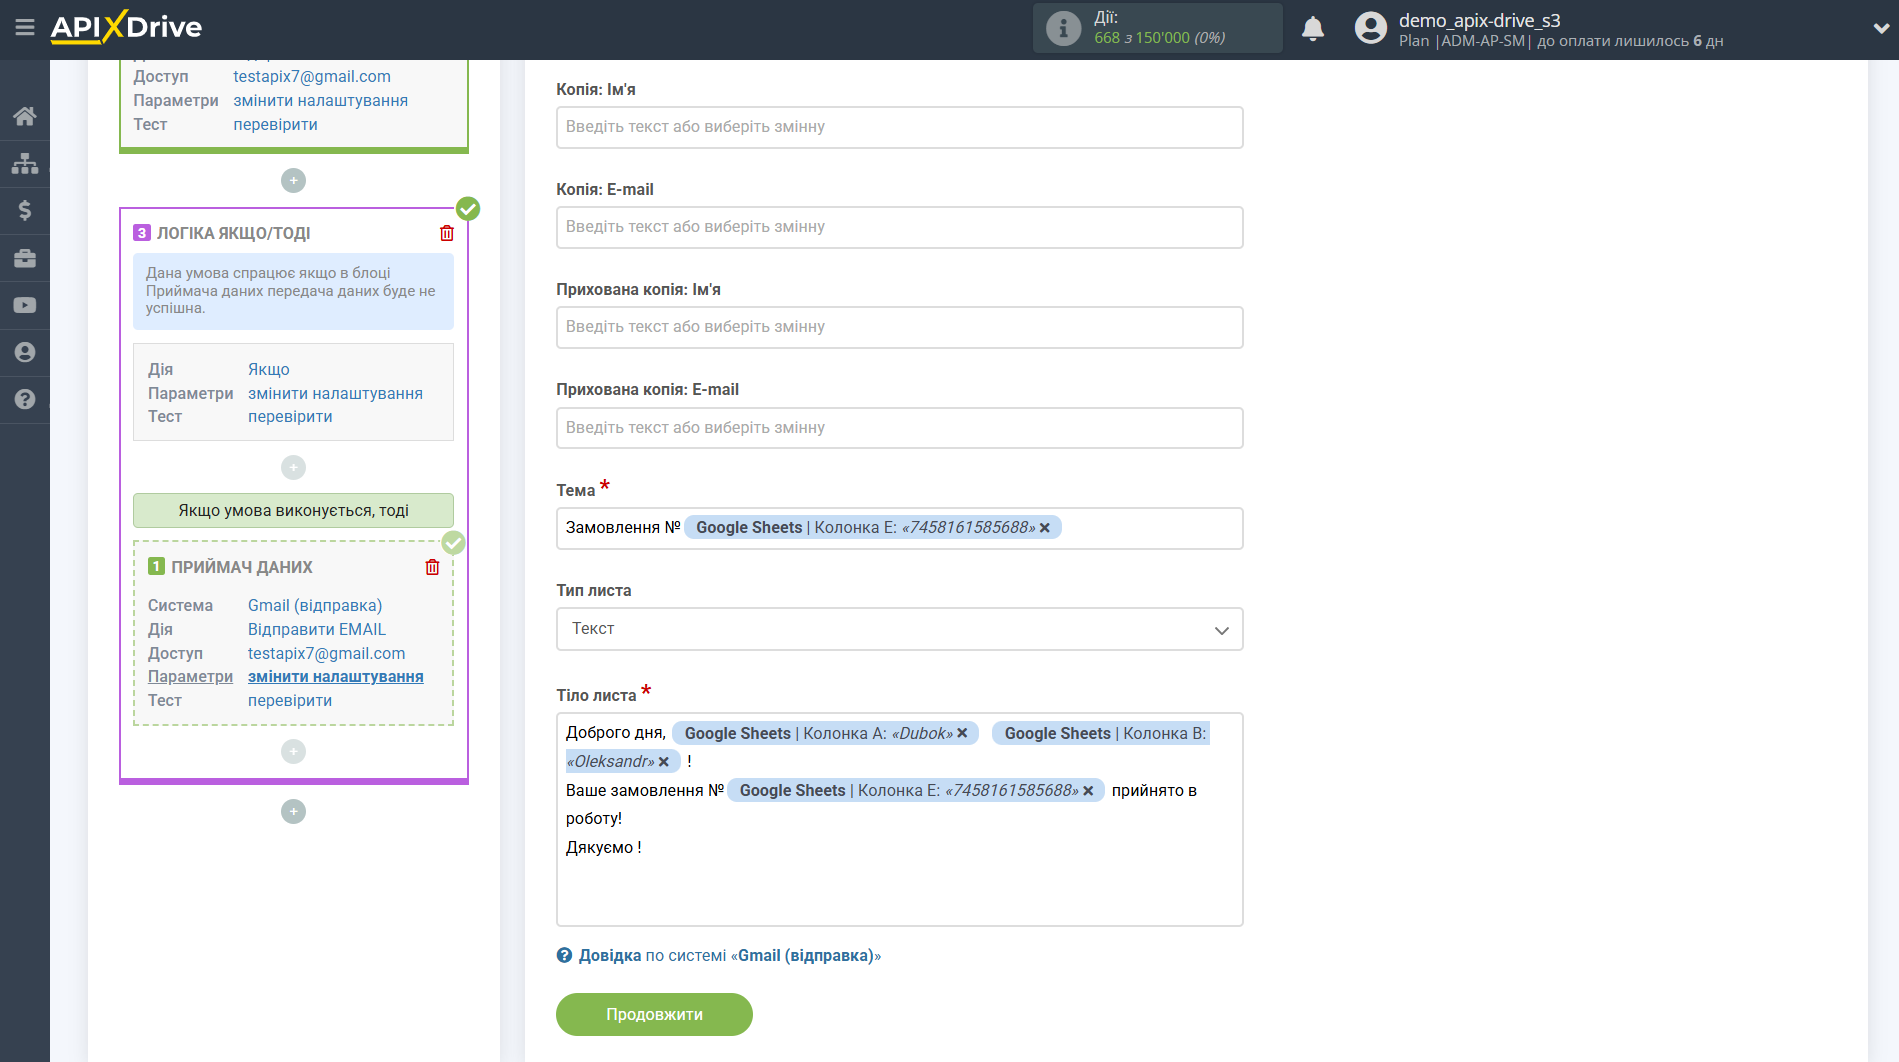
Task: Remove Колонка E variable from Тема field
Action: (1045, 528)
